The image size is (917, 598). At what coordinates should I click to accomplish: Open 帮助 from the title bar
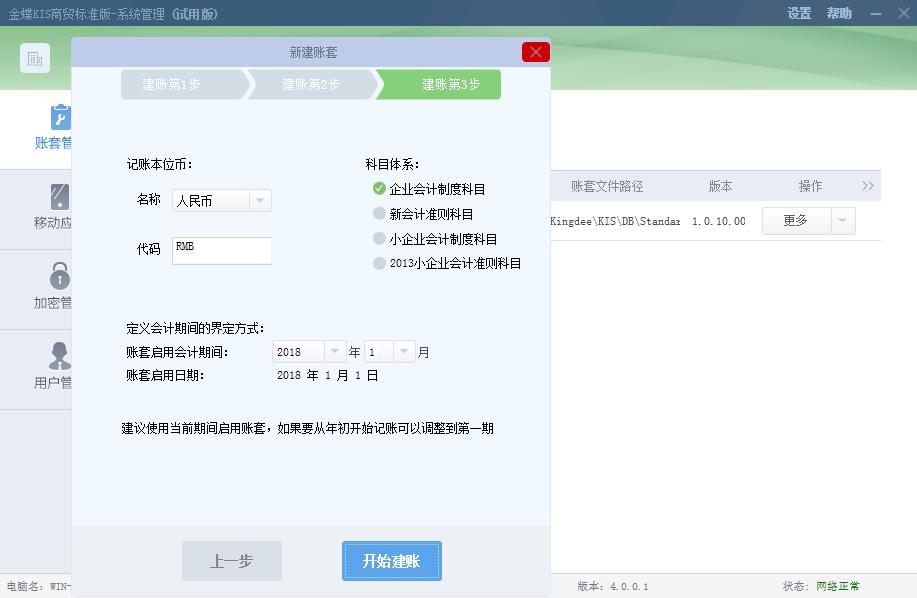tap(838, 14)
